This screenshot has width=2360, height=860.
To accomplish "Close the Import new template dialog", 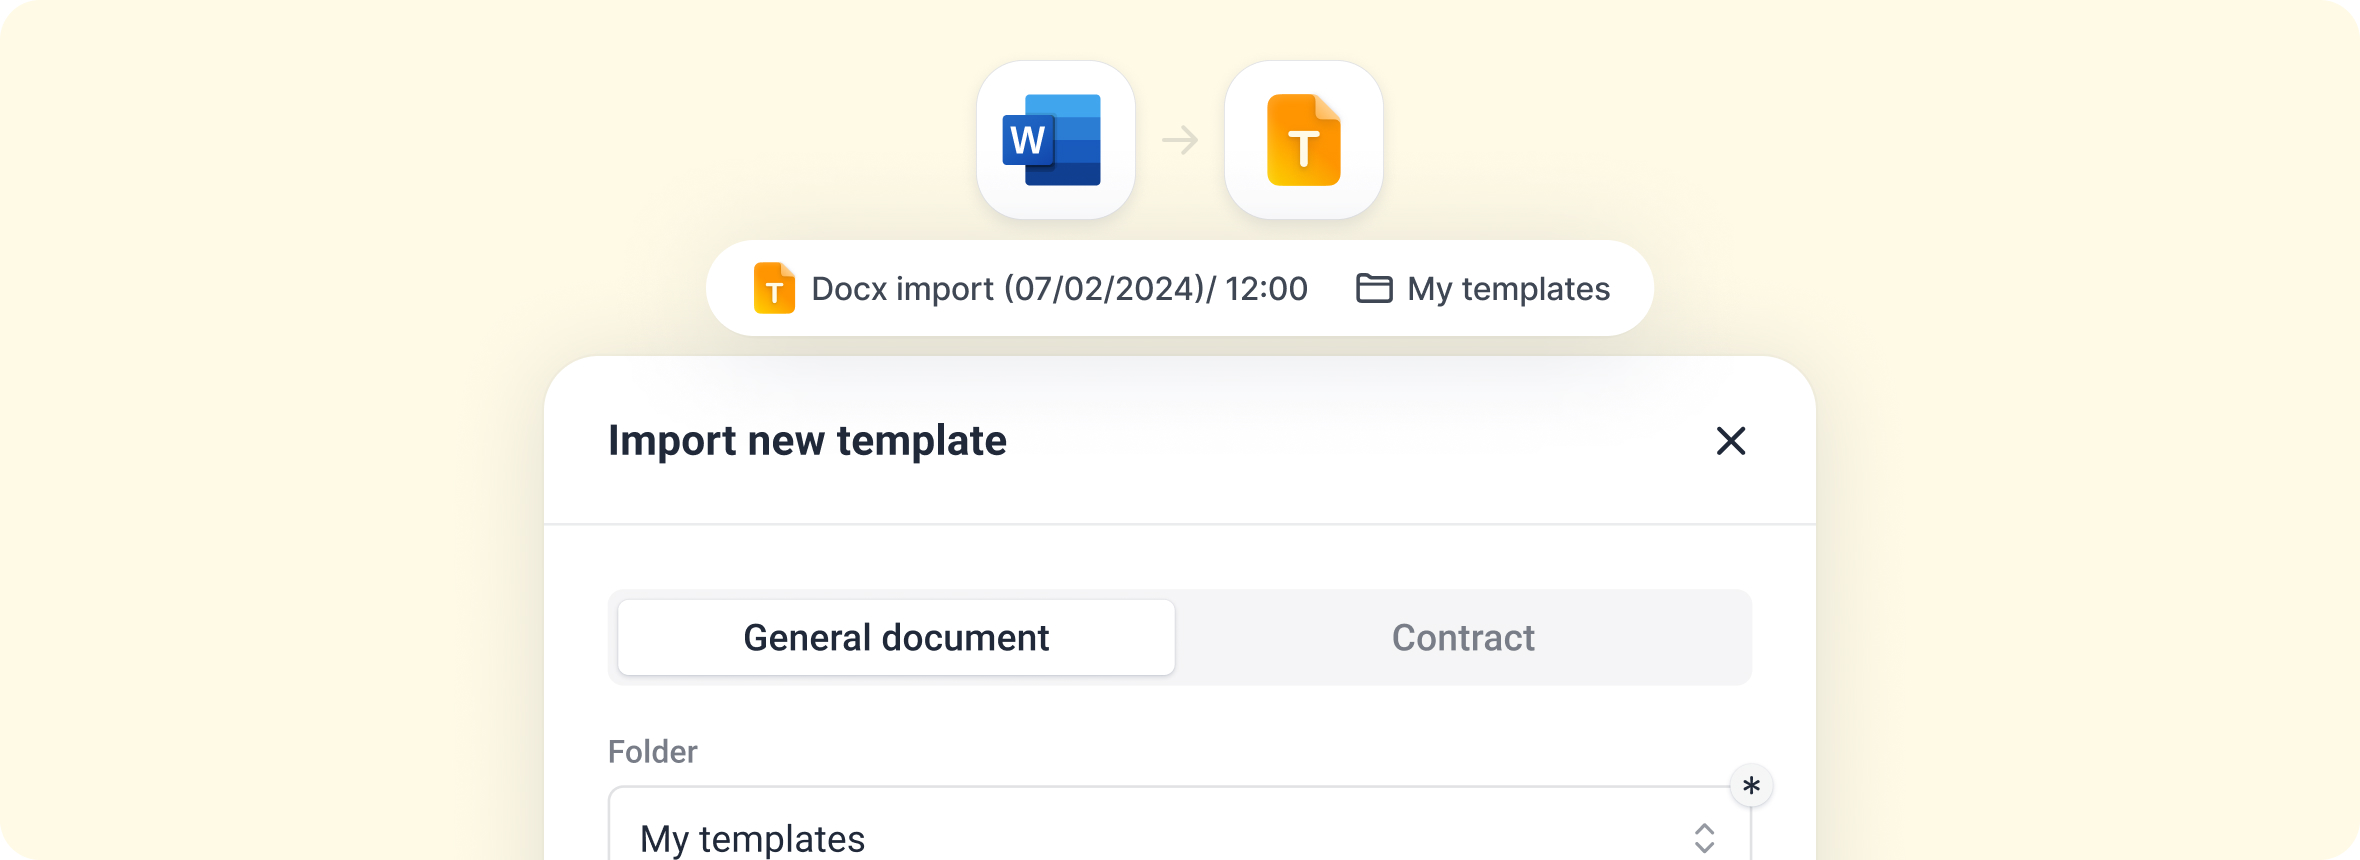I will (1731, 441).
